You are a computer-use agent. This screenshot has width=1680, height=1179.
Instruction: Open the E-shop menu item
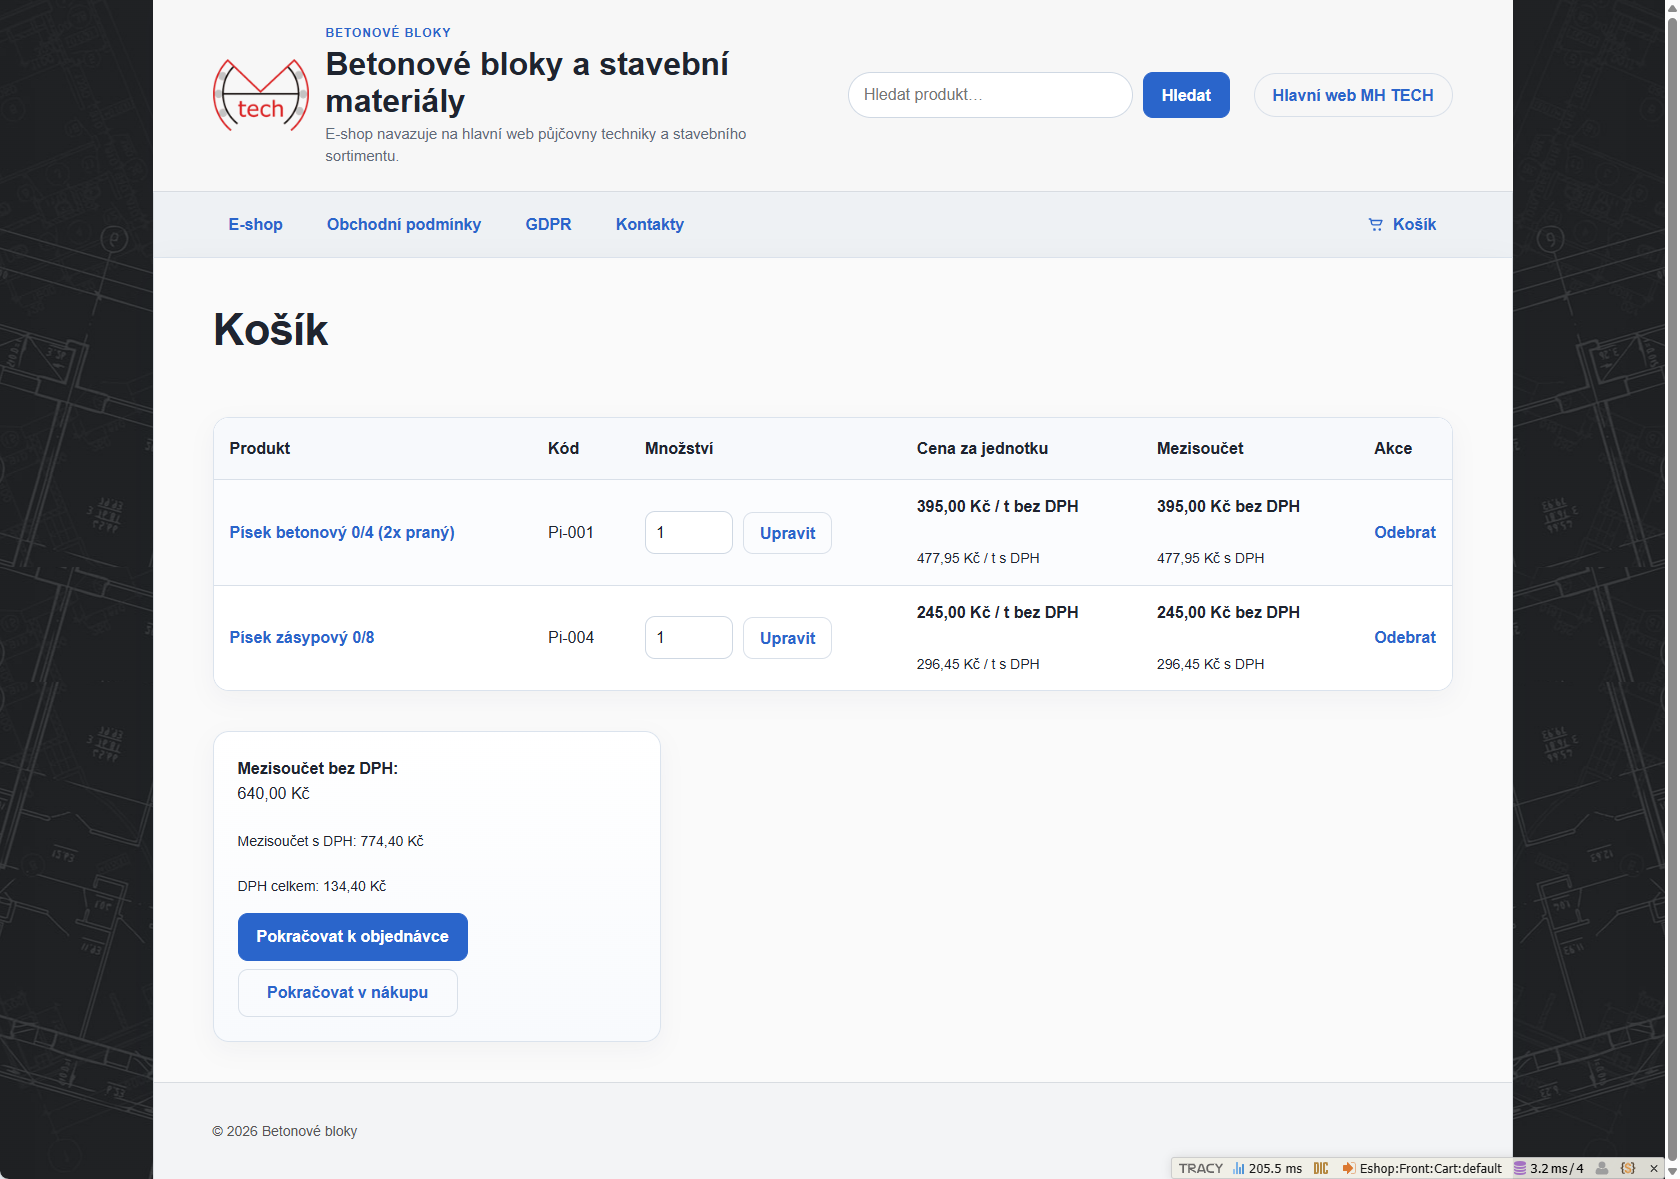tap(255, 224)
